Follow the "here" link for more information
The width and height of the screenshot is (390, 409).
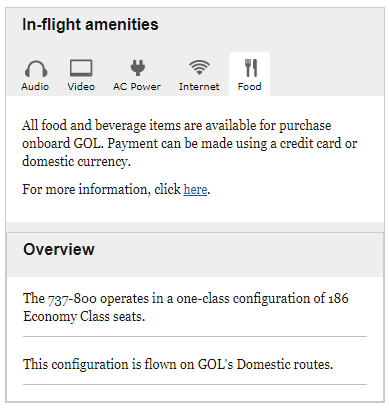(195, 189)
